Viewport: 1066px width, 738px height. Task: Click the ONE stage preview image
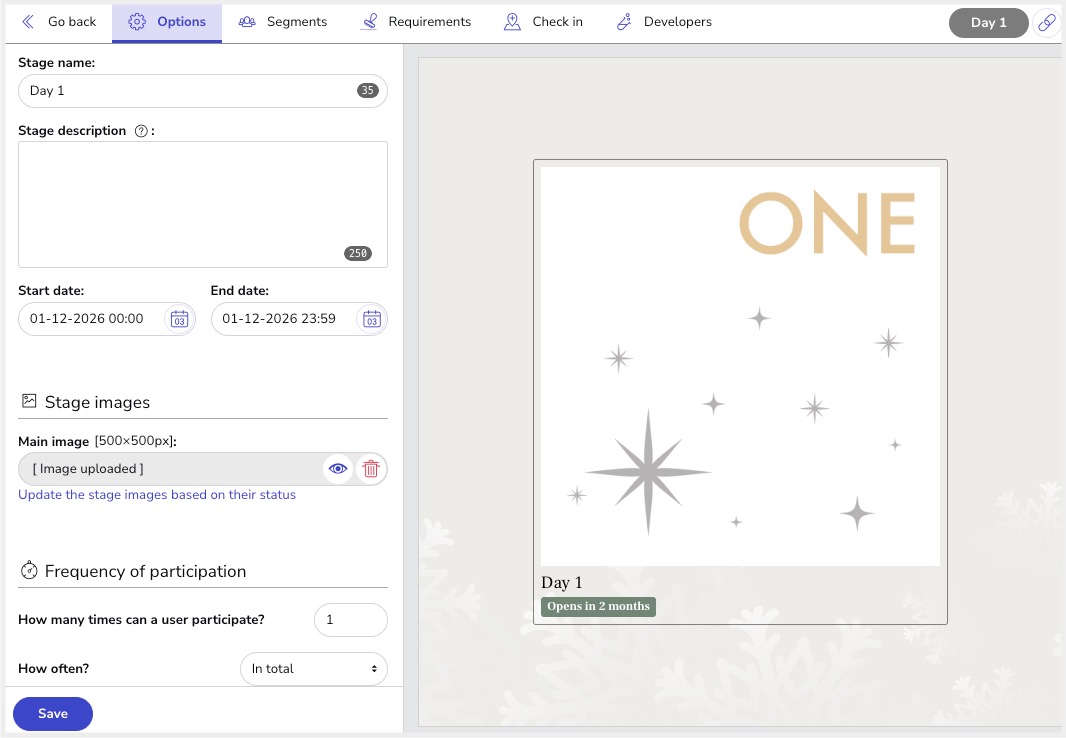(x=740, y=366)
